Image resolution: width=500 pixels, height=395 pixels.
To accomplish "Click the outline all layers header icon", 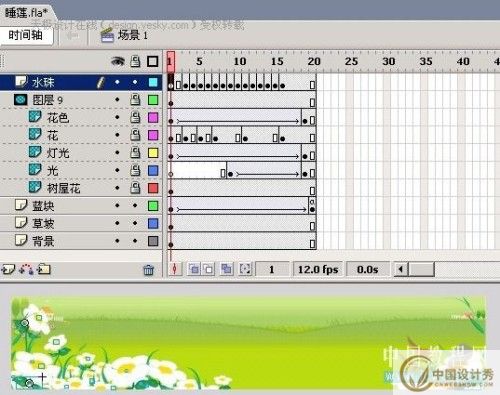I will (153, 61).
